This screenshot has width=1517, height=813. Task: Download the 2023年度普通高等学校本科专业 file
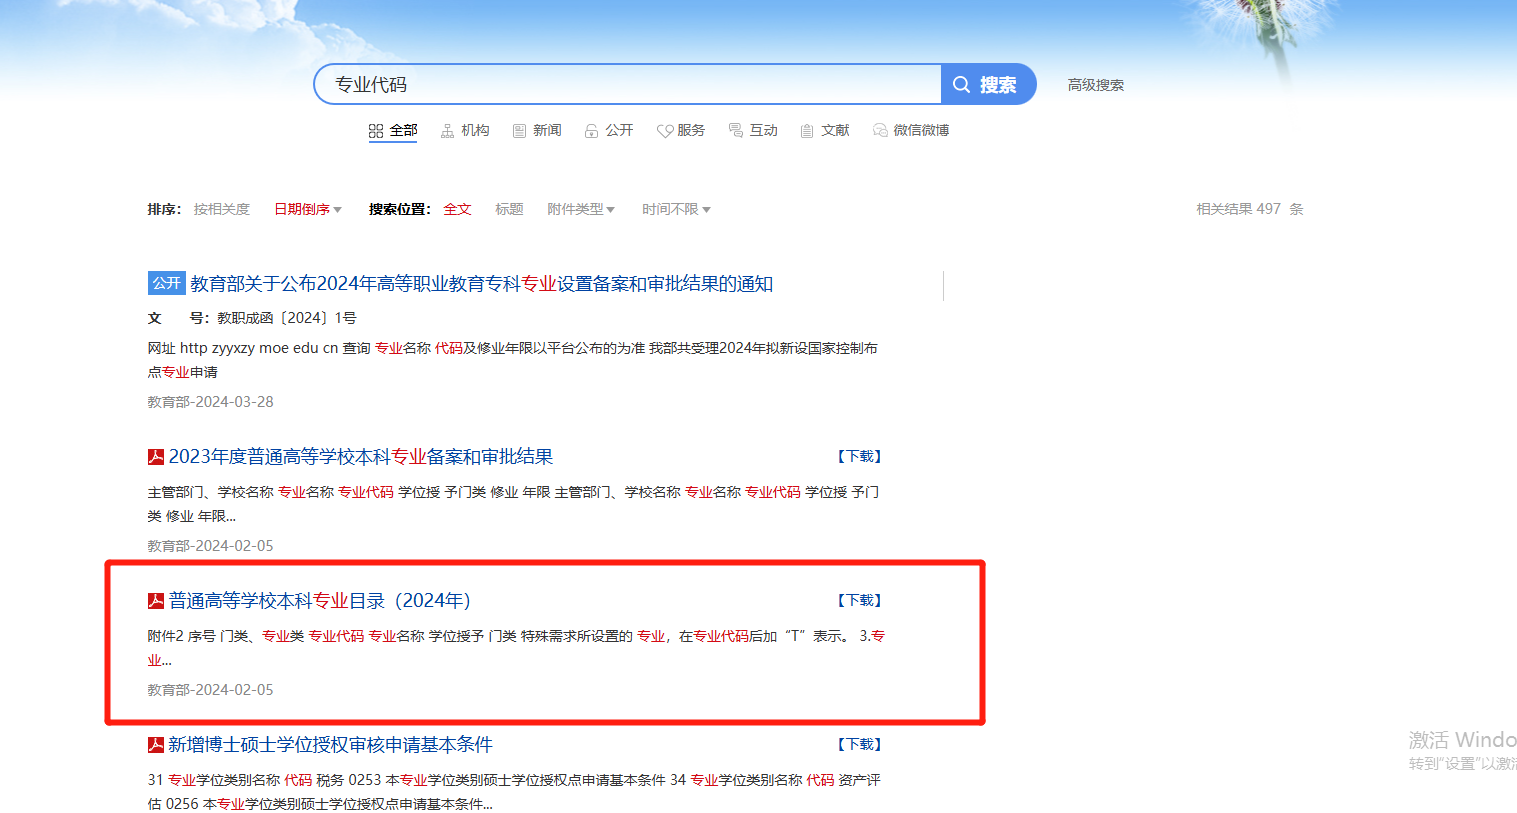click(859, 457)
